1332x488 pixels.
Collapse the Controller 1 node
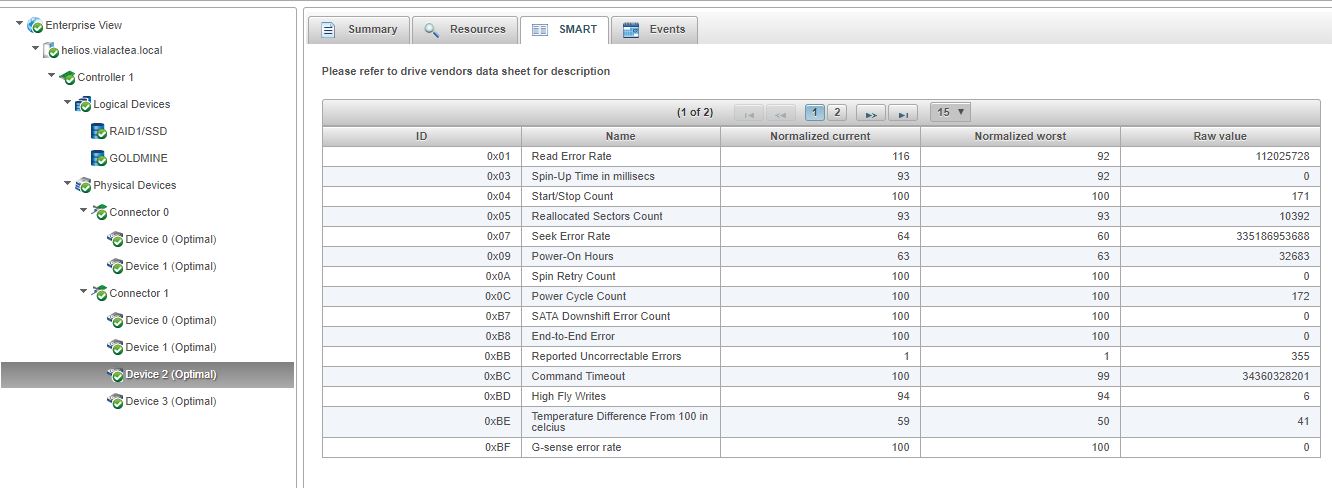(52, 75)
